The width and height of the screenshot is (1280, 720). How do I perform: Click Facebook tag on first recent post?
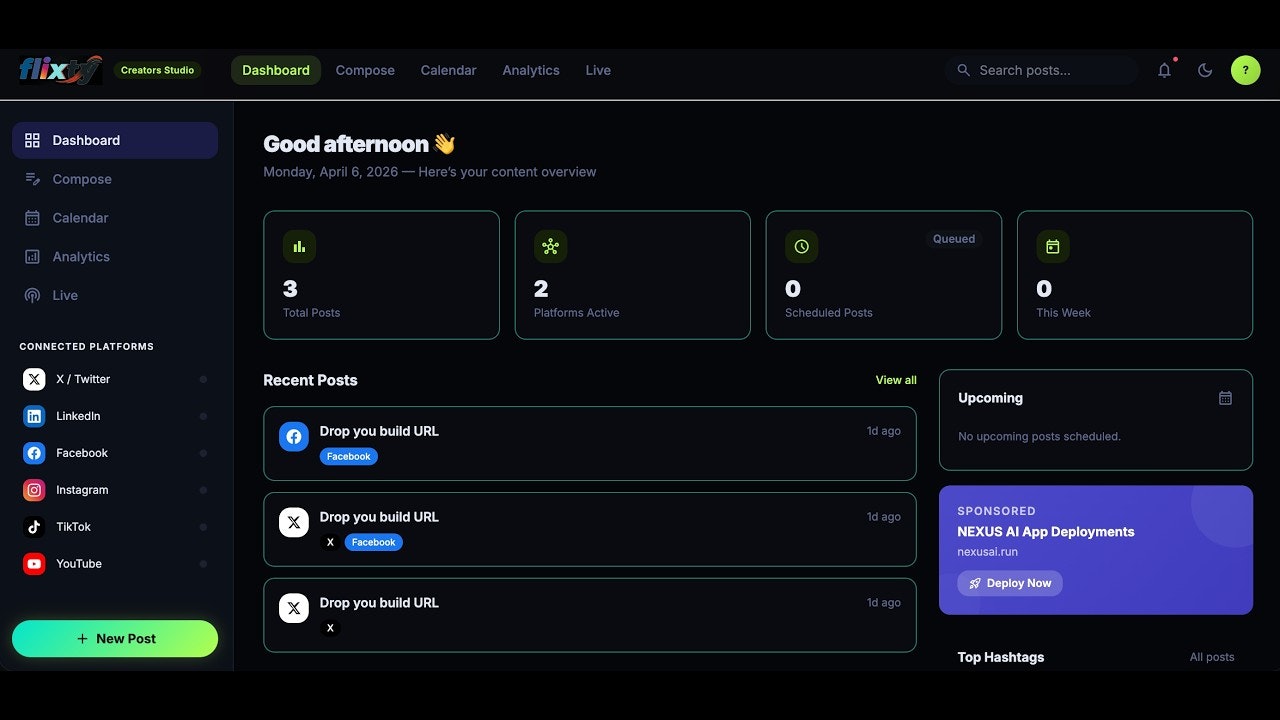[x=349, y=456]
